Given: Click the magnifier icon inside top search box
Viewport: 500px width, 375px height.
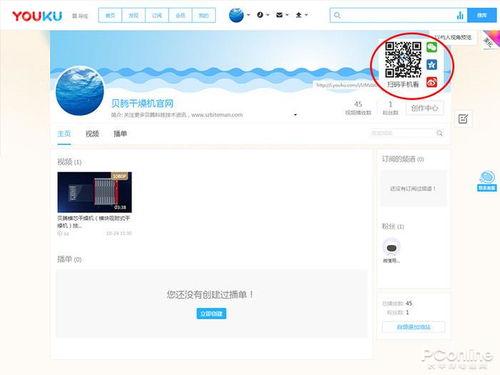Looking at the screenshot, I should (x=337, y=15).
